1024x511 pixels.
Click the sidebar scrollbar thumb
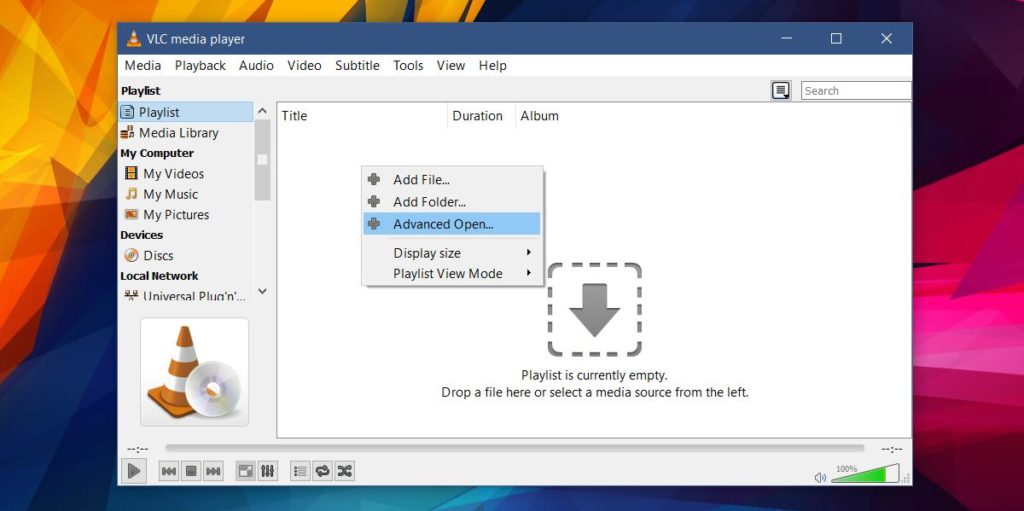click(x=263, y=159)
